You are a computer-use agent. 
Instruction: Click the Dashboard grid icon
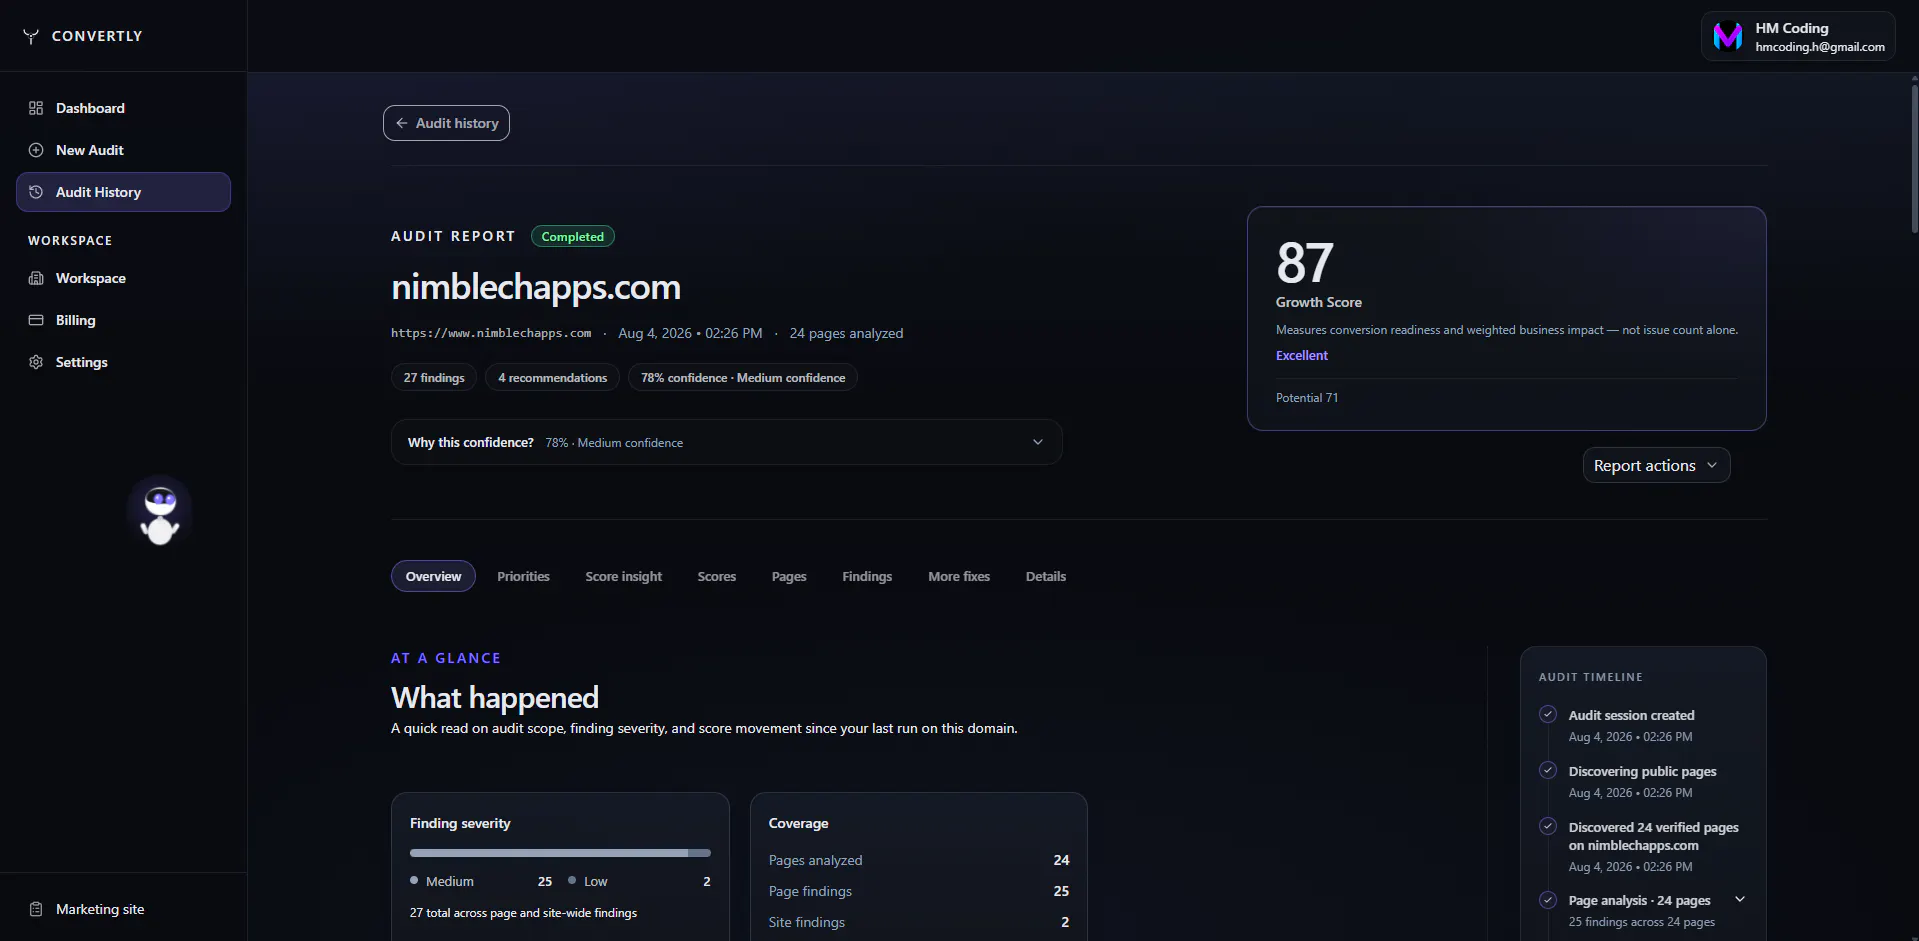[36, 108]
